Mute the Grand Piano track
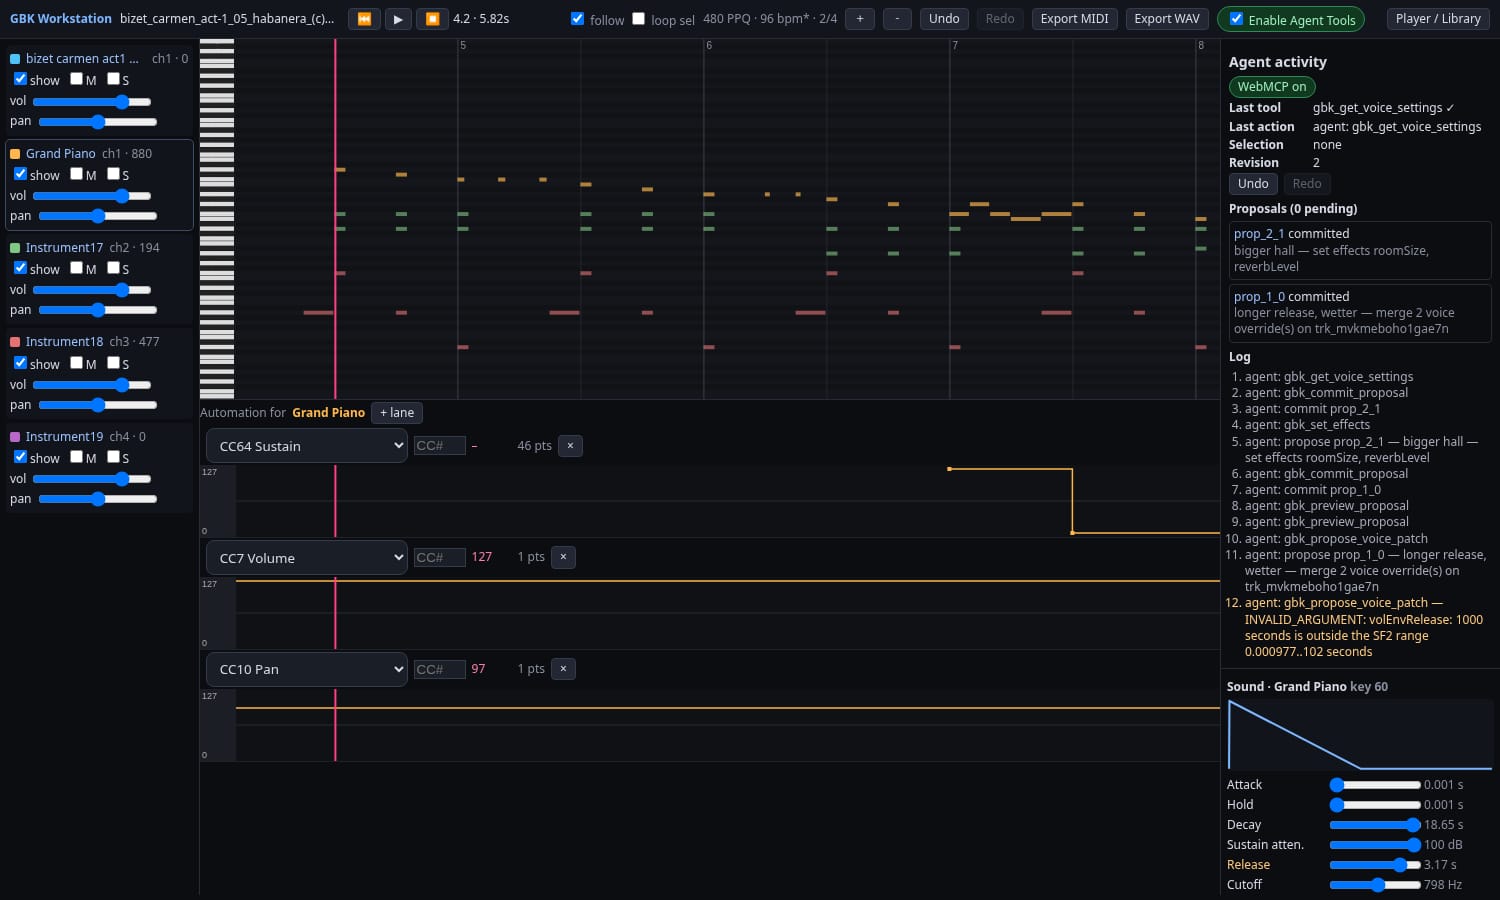Image resolution: width=1500 pixels, height=900 pixels. [x=76, y=174]
